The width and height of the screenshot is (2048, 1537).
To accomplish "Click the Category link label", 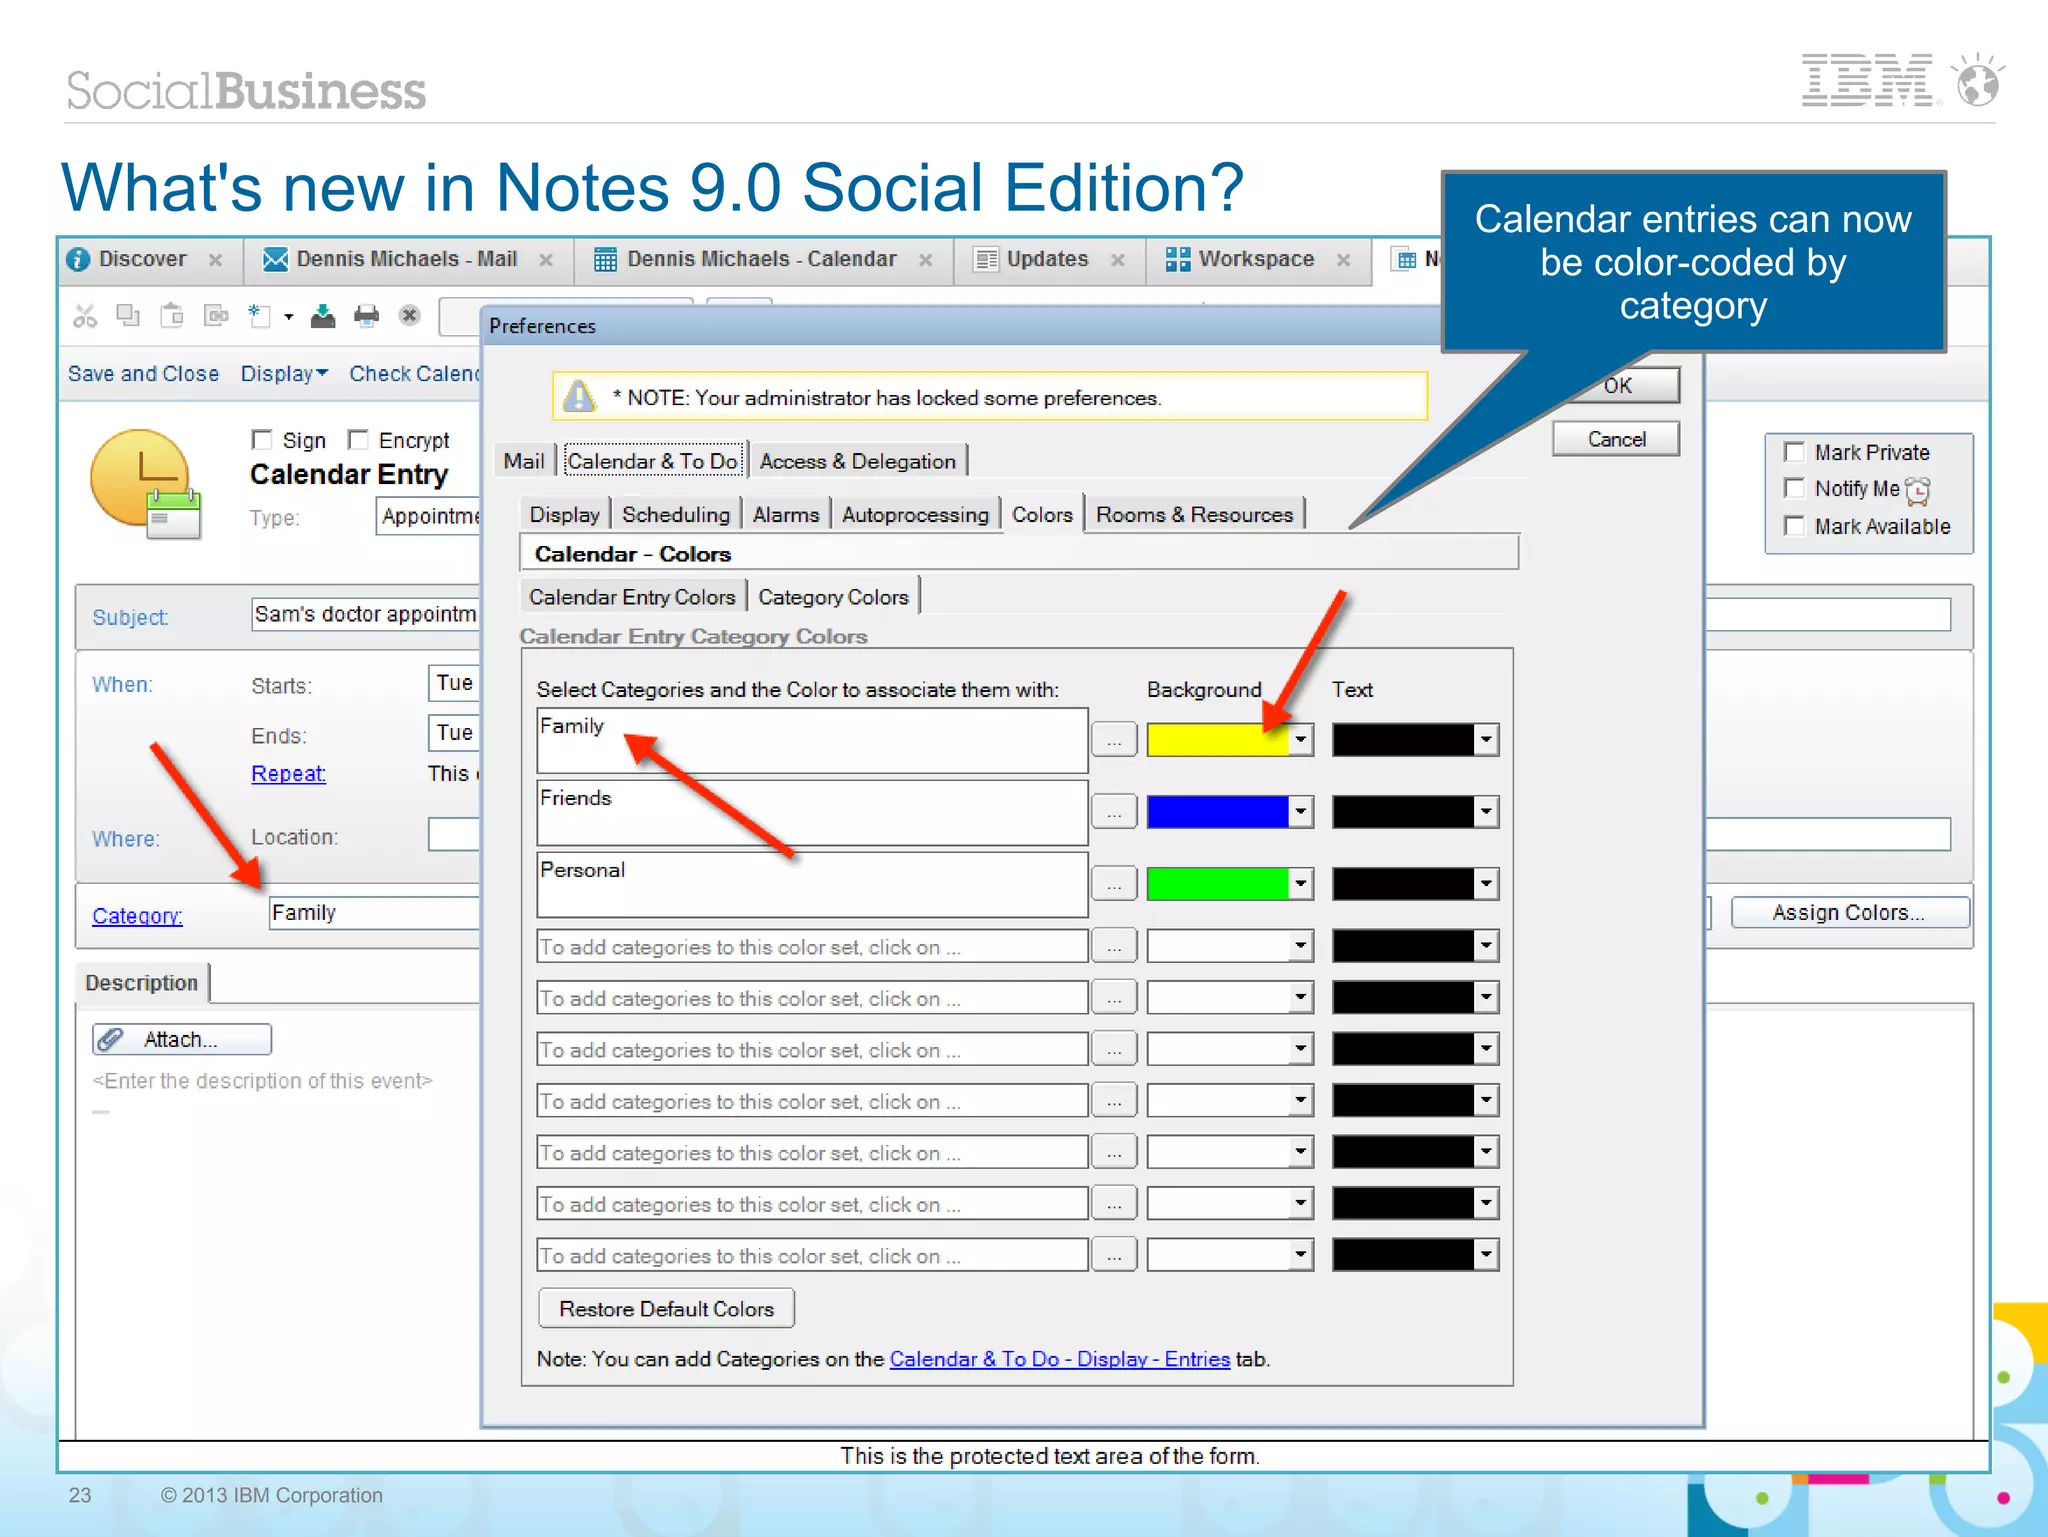I will [x=137, y=916].
